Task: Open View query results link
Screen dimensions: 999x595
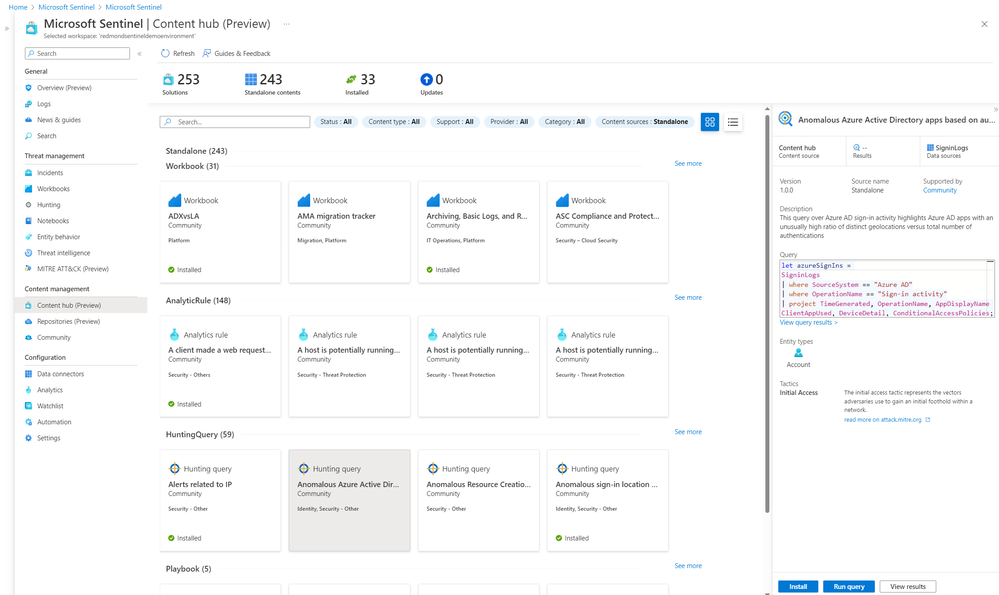Action: 809,322
